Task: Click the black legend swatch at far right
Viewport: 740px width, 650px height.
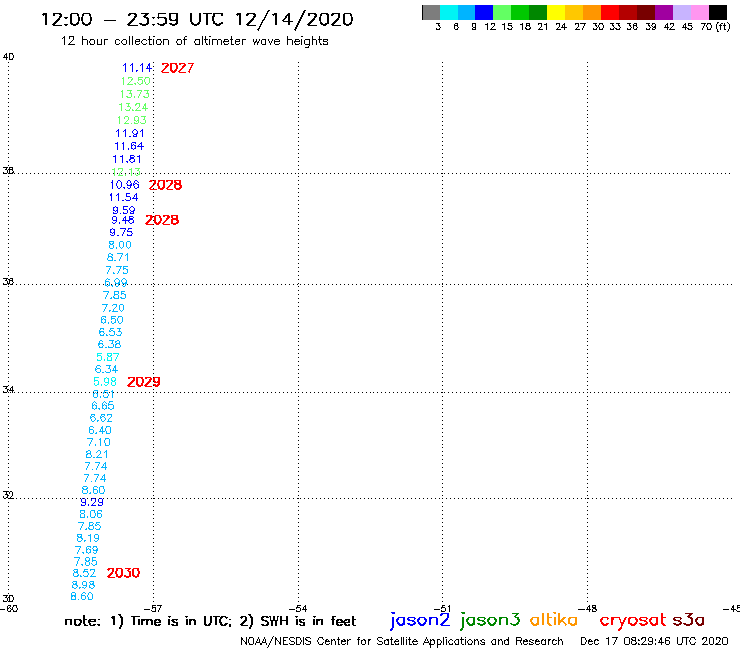Action: [717, 12]
